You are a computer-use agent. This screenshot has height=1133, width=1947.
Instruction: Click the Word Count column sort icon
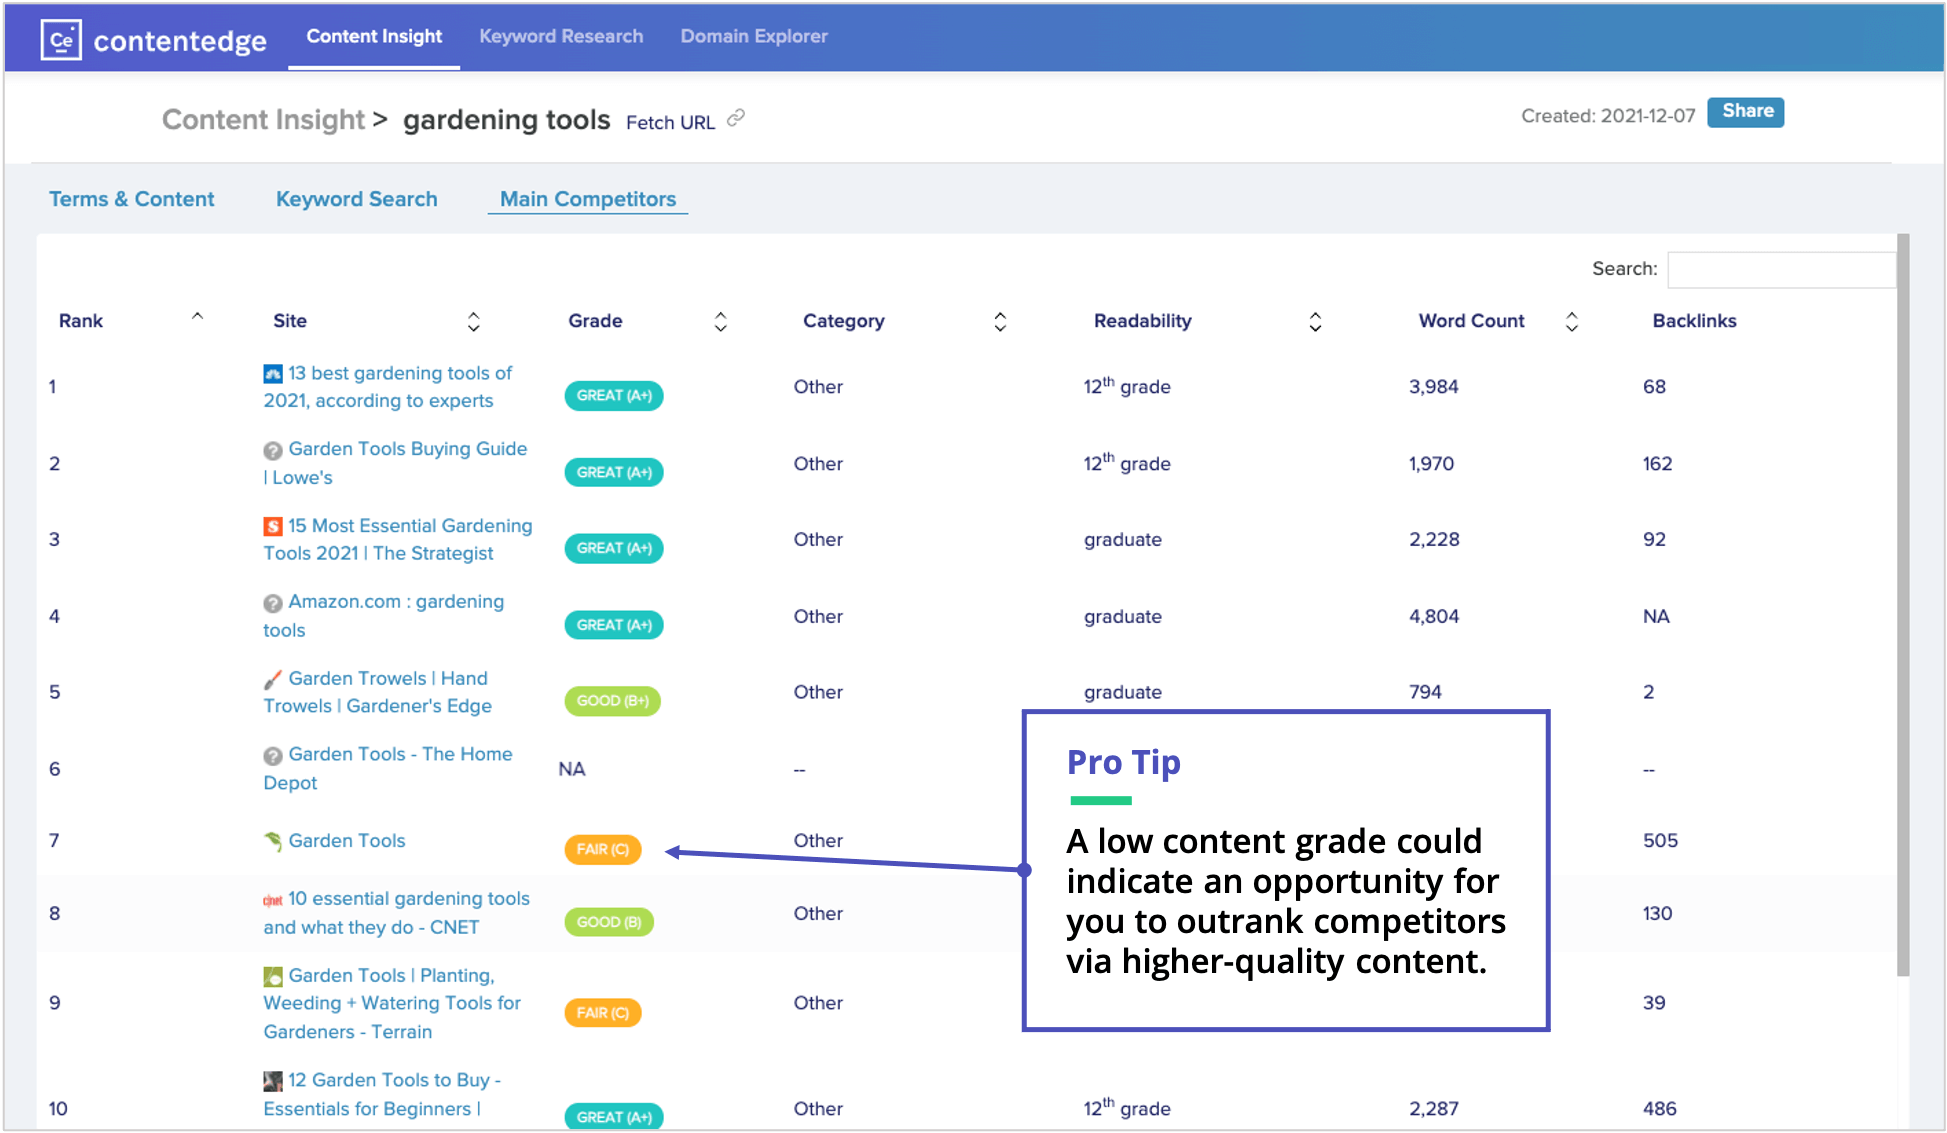click(x=1568, y=321)
